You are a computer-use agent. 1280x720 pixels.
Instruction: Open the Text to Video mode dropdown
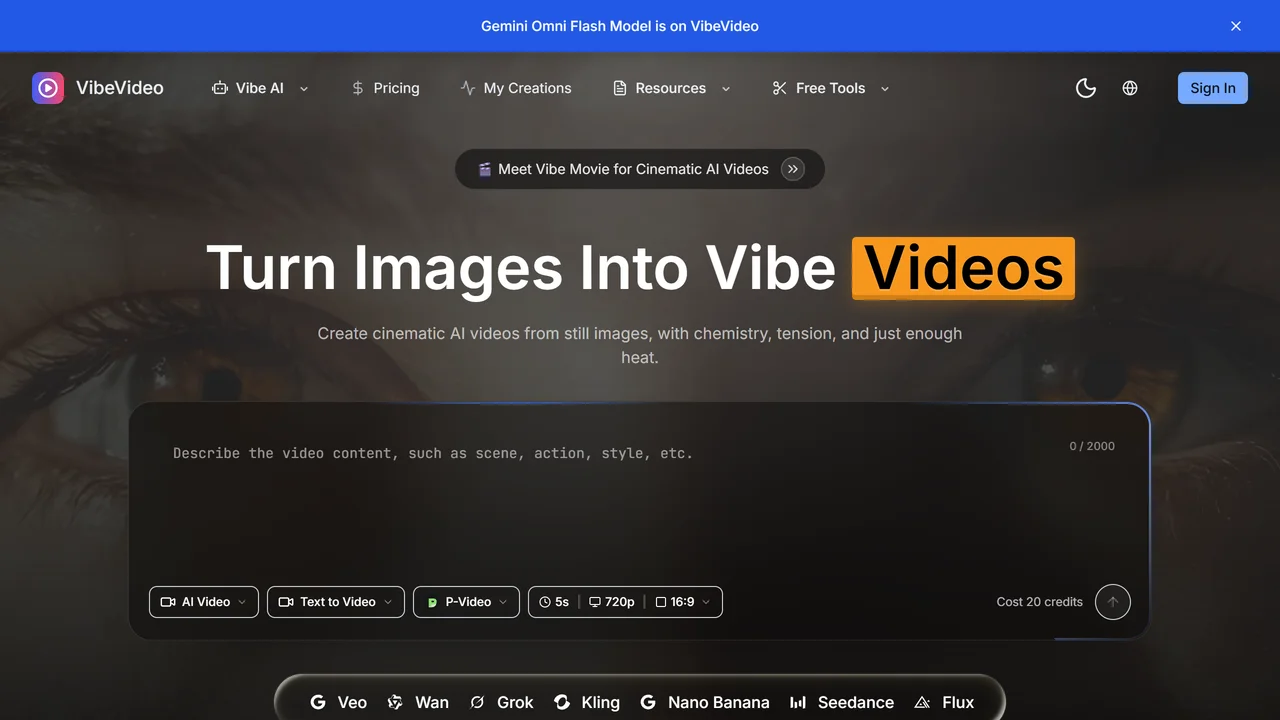click(336, 602)
